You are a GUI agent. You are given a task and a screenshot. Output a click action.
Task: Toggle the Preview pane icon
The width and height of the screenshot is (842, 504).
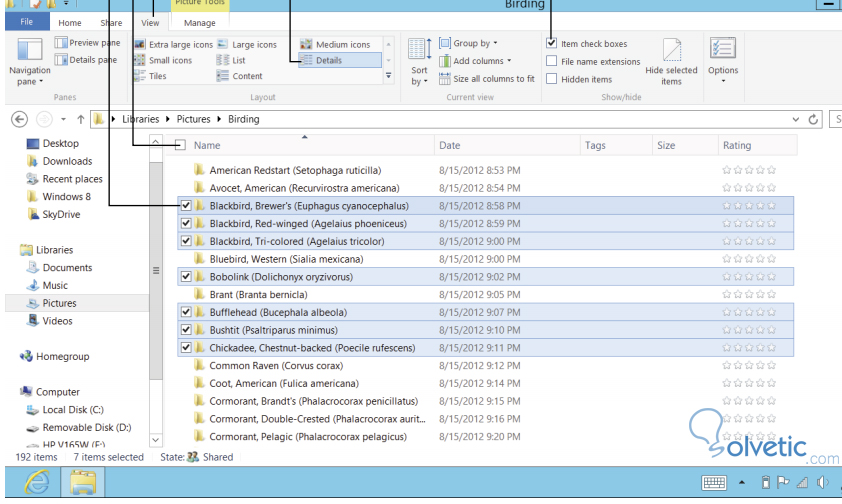pyautogui.click(x=61, y=42)
